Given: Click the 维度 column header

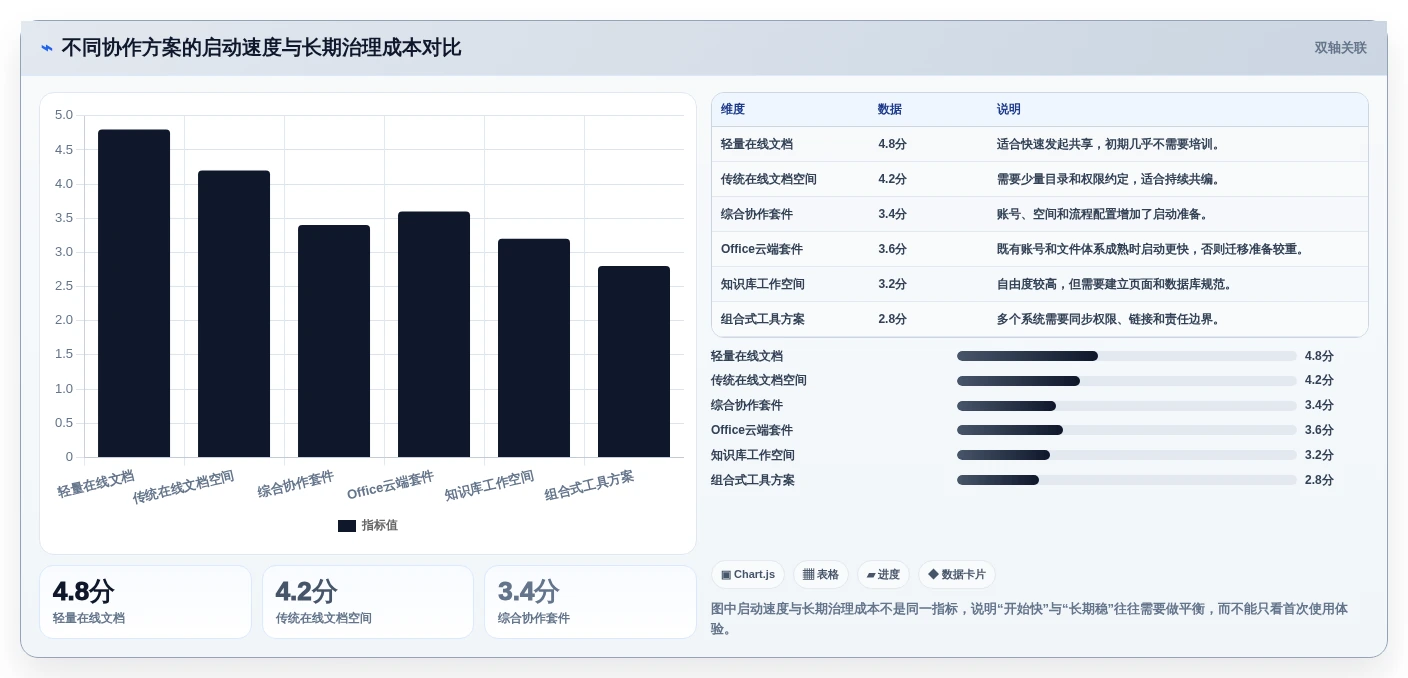Looking at the screenshot, I should point(733,109).
